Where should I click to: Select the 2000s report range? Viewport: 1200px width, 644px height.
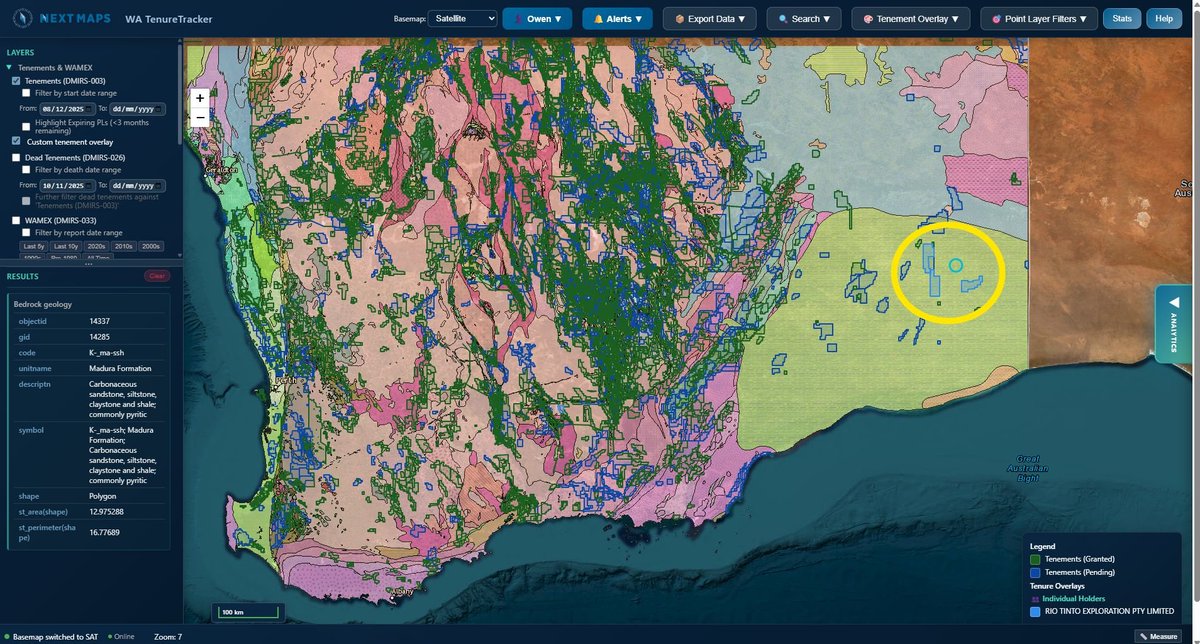[x=151, y=246]
